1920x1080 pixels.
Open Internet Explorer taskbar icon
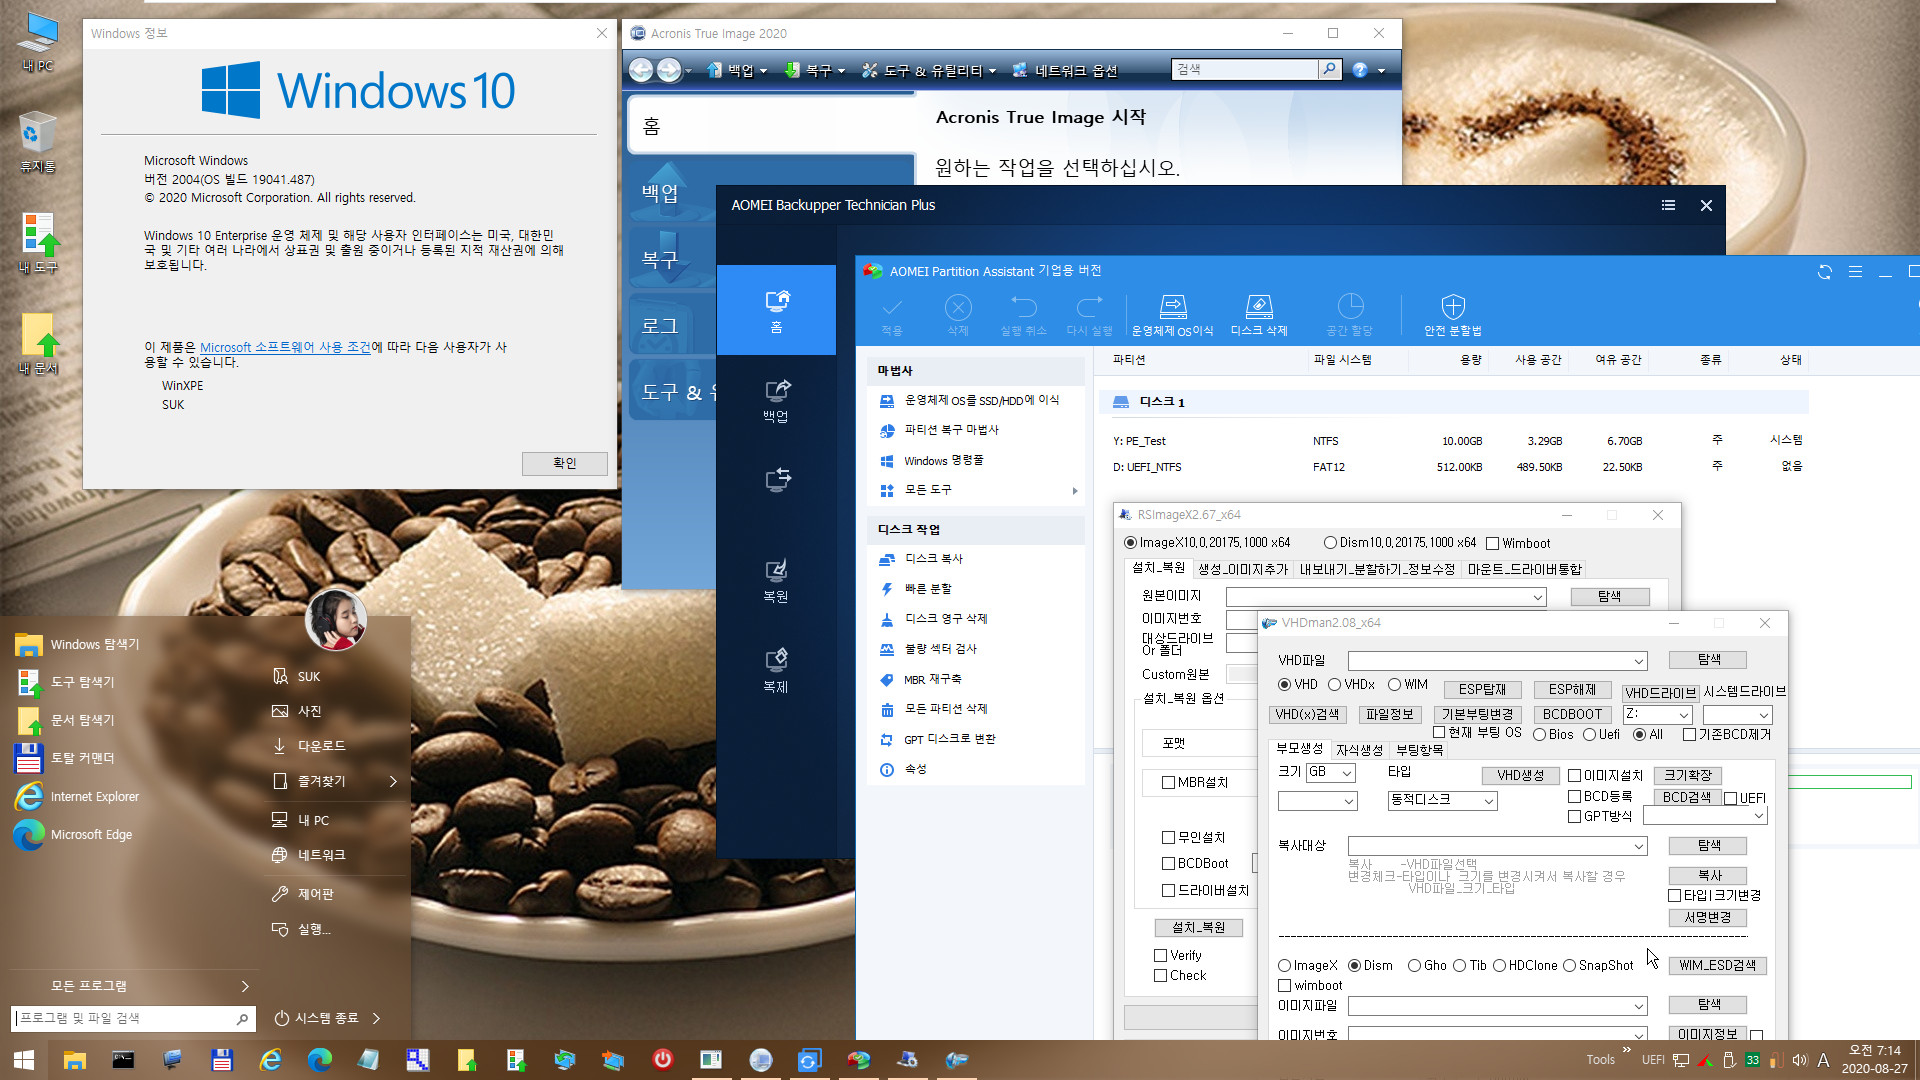270,1060
